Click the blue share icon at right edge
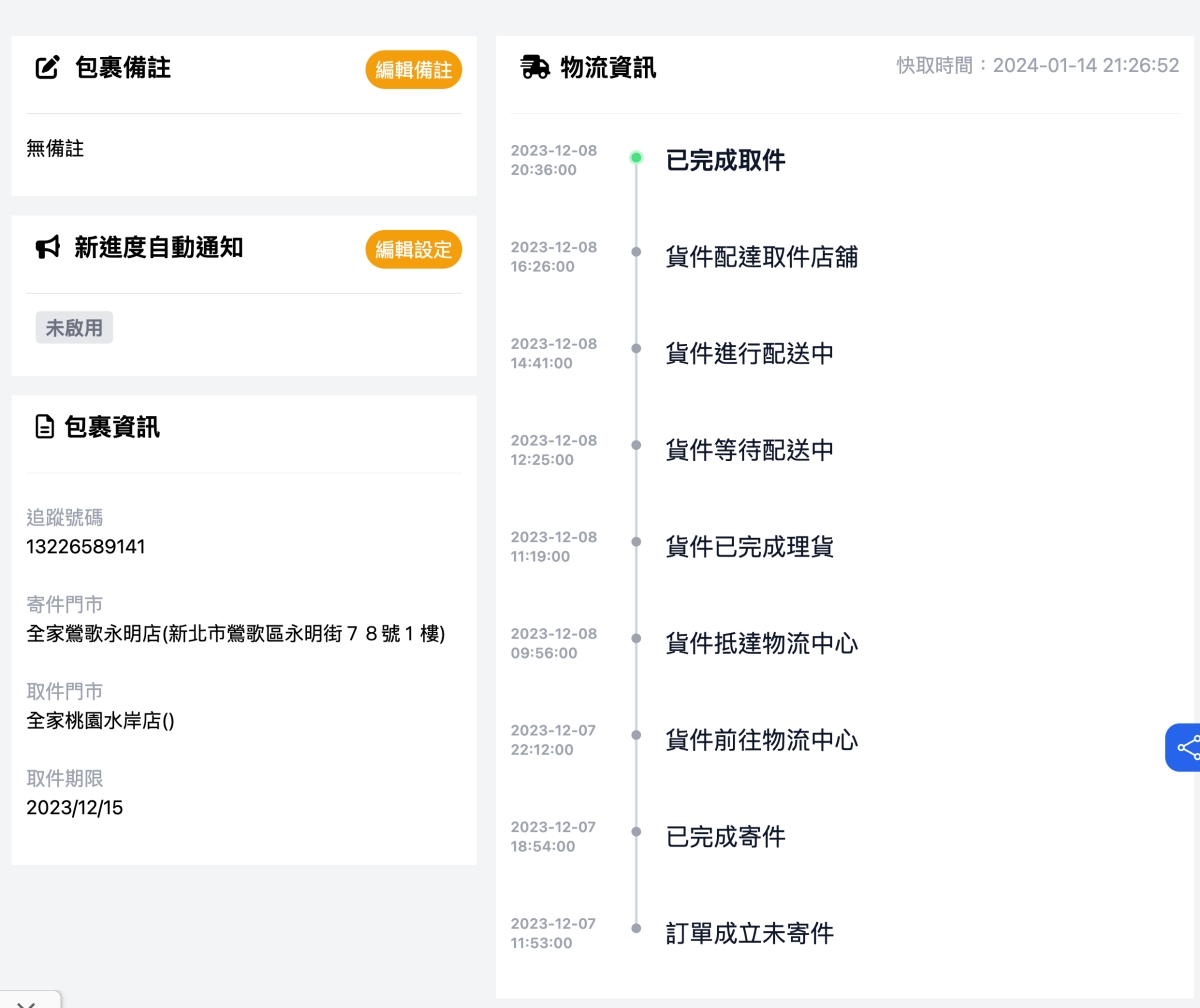Screen dimensions: 1200x1008 (x=1184, y=747)
